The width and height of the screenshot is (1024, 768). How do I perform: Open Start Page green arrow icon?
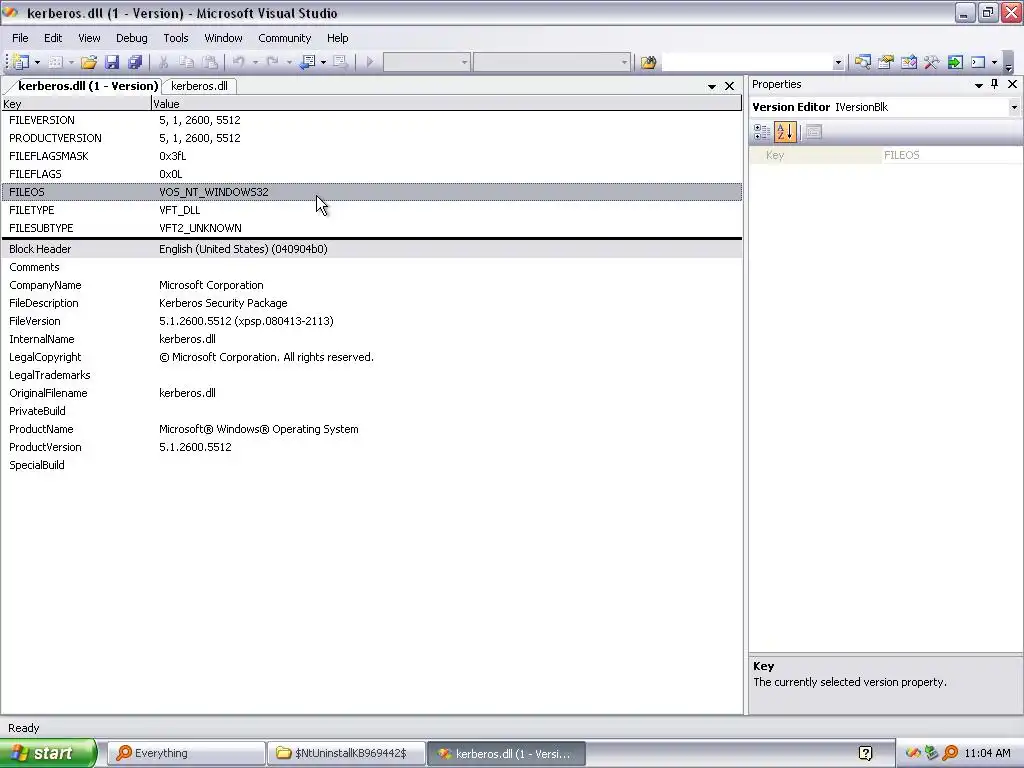tap(955, 62)
